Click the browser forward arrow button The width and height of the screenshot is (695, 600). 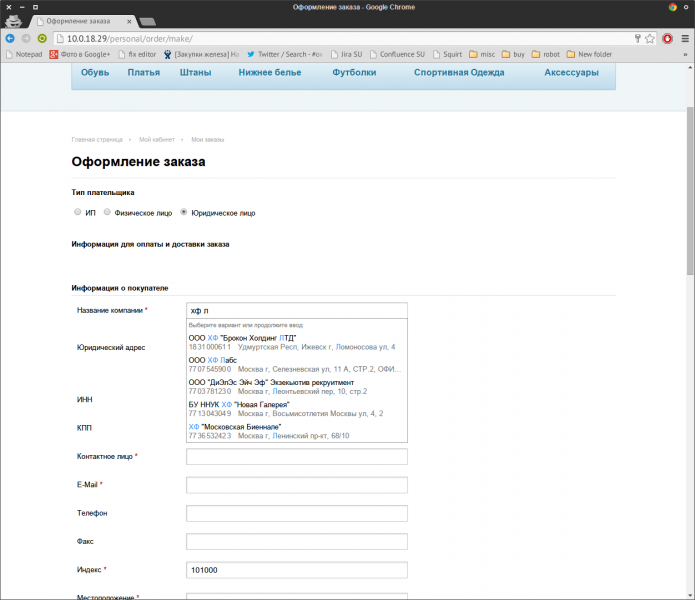25,38
